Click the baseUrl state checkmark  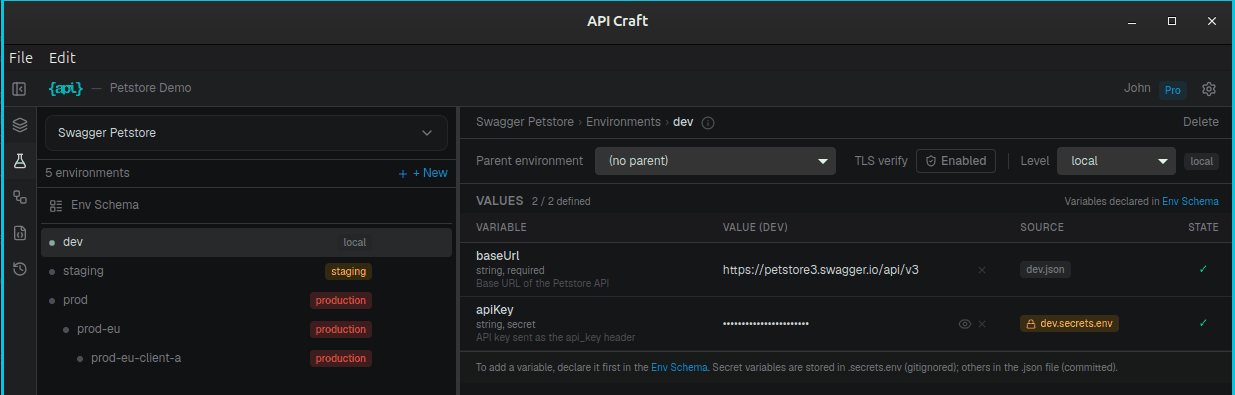pyautogui.click(x=1203, y=270)
